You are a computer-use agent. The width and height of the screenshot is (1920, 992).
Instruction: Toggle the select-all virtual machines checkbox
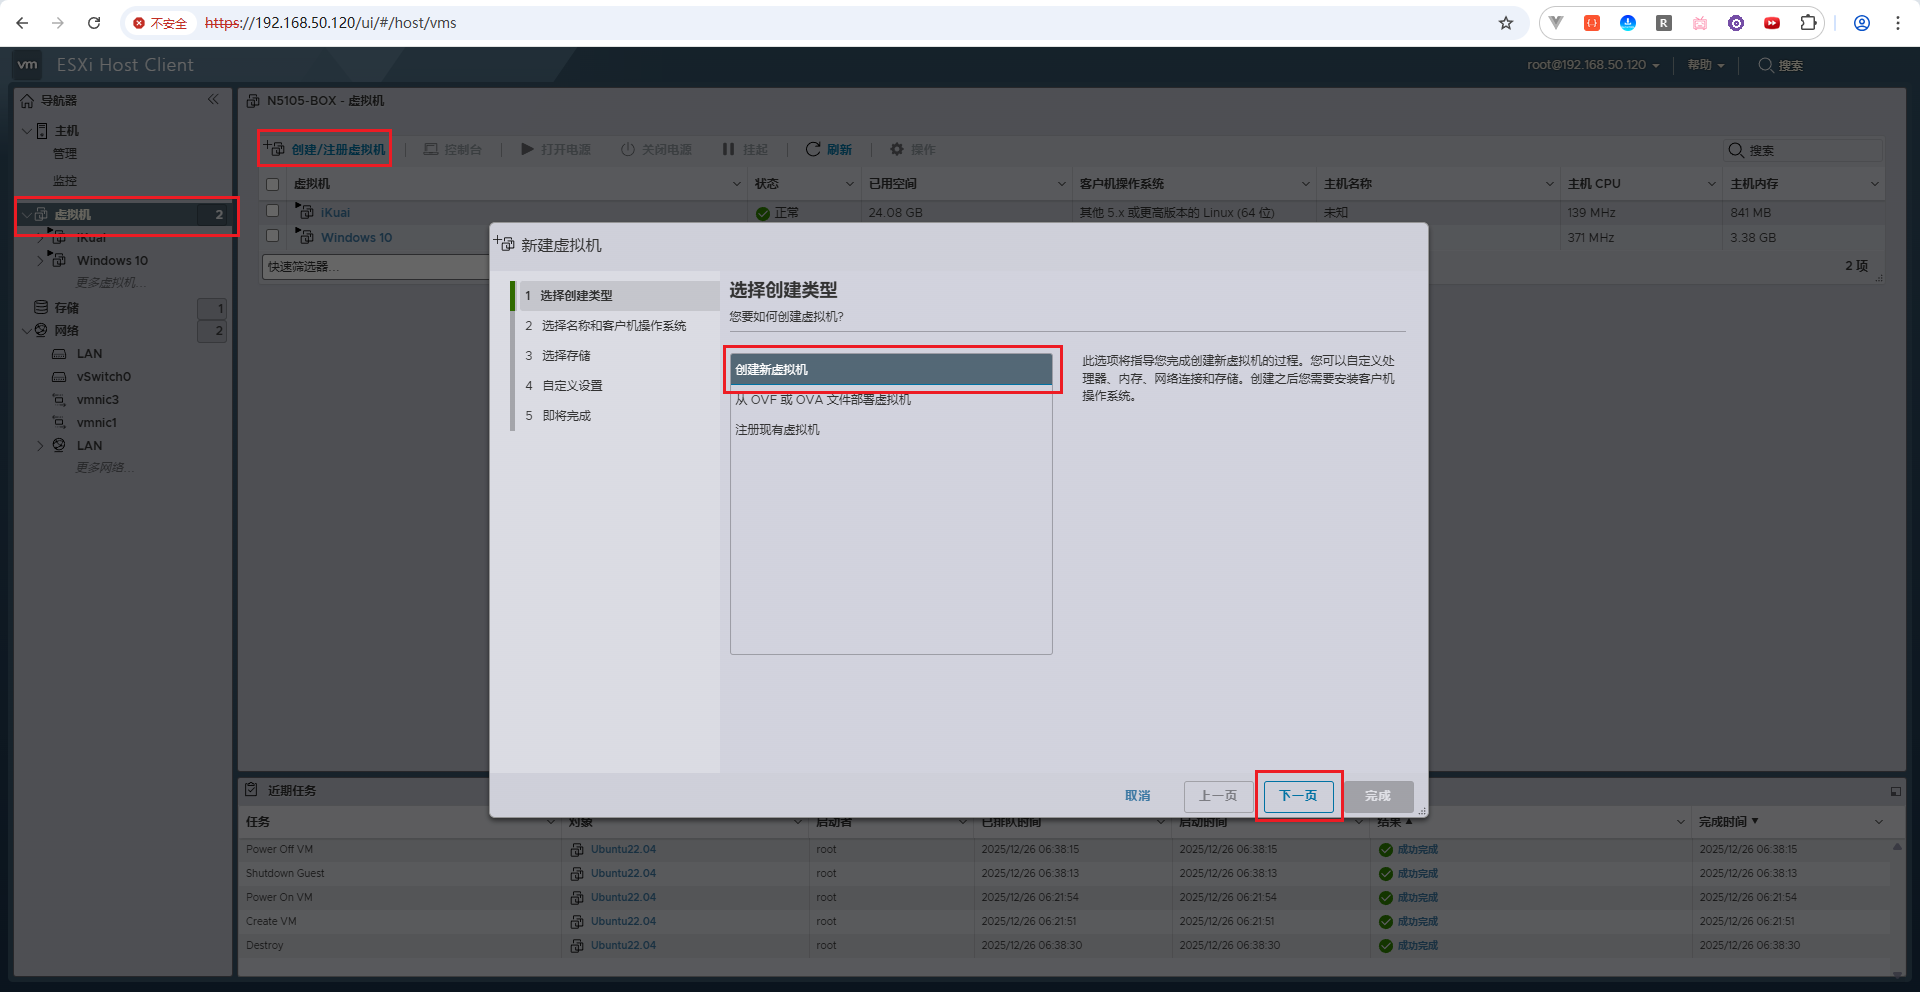272,184
